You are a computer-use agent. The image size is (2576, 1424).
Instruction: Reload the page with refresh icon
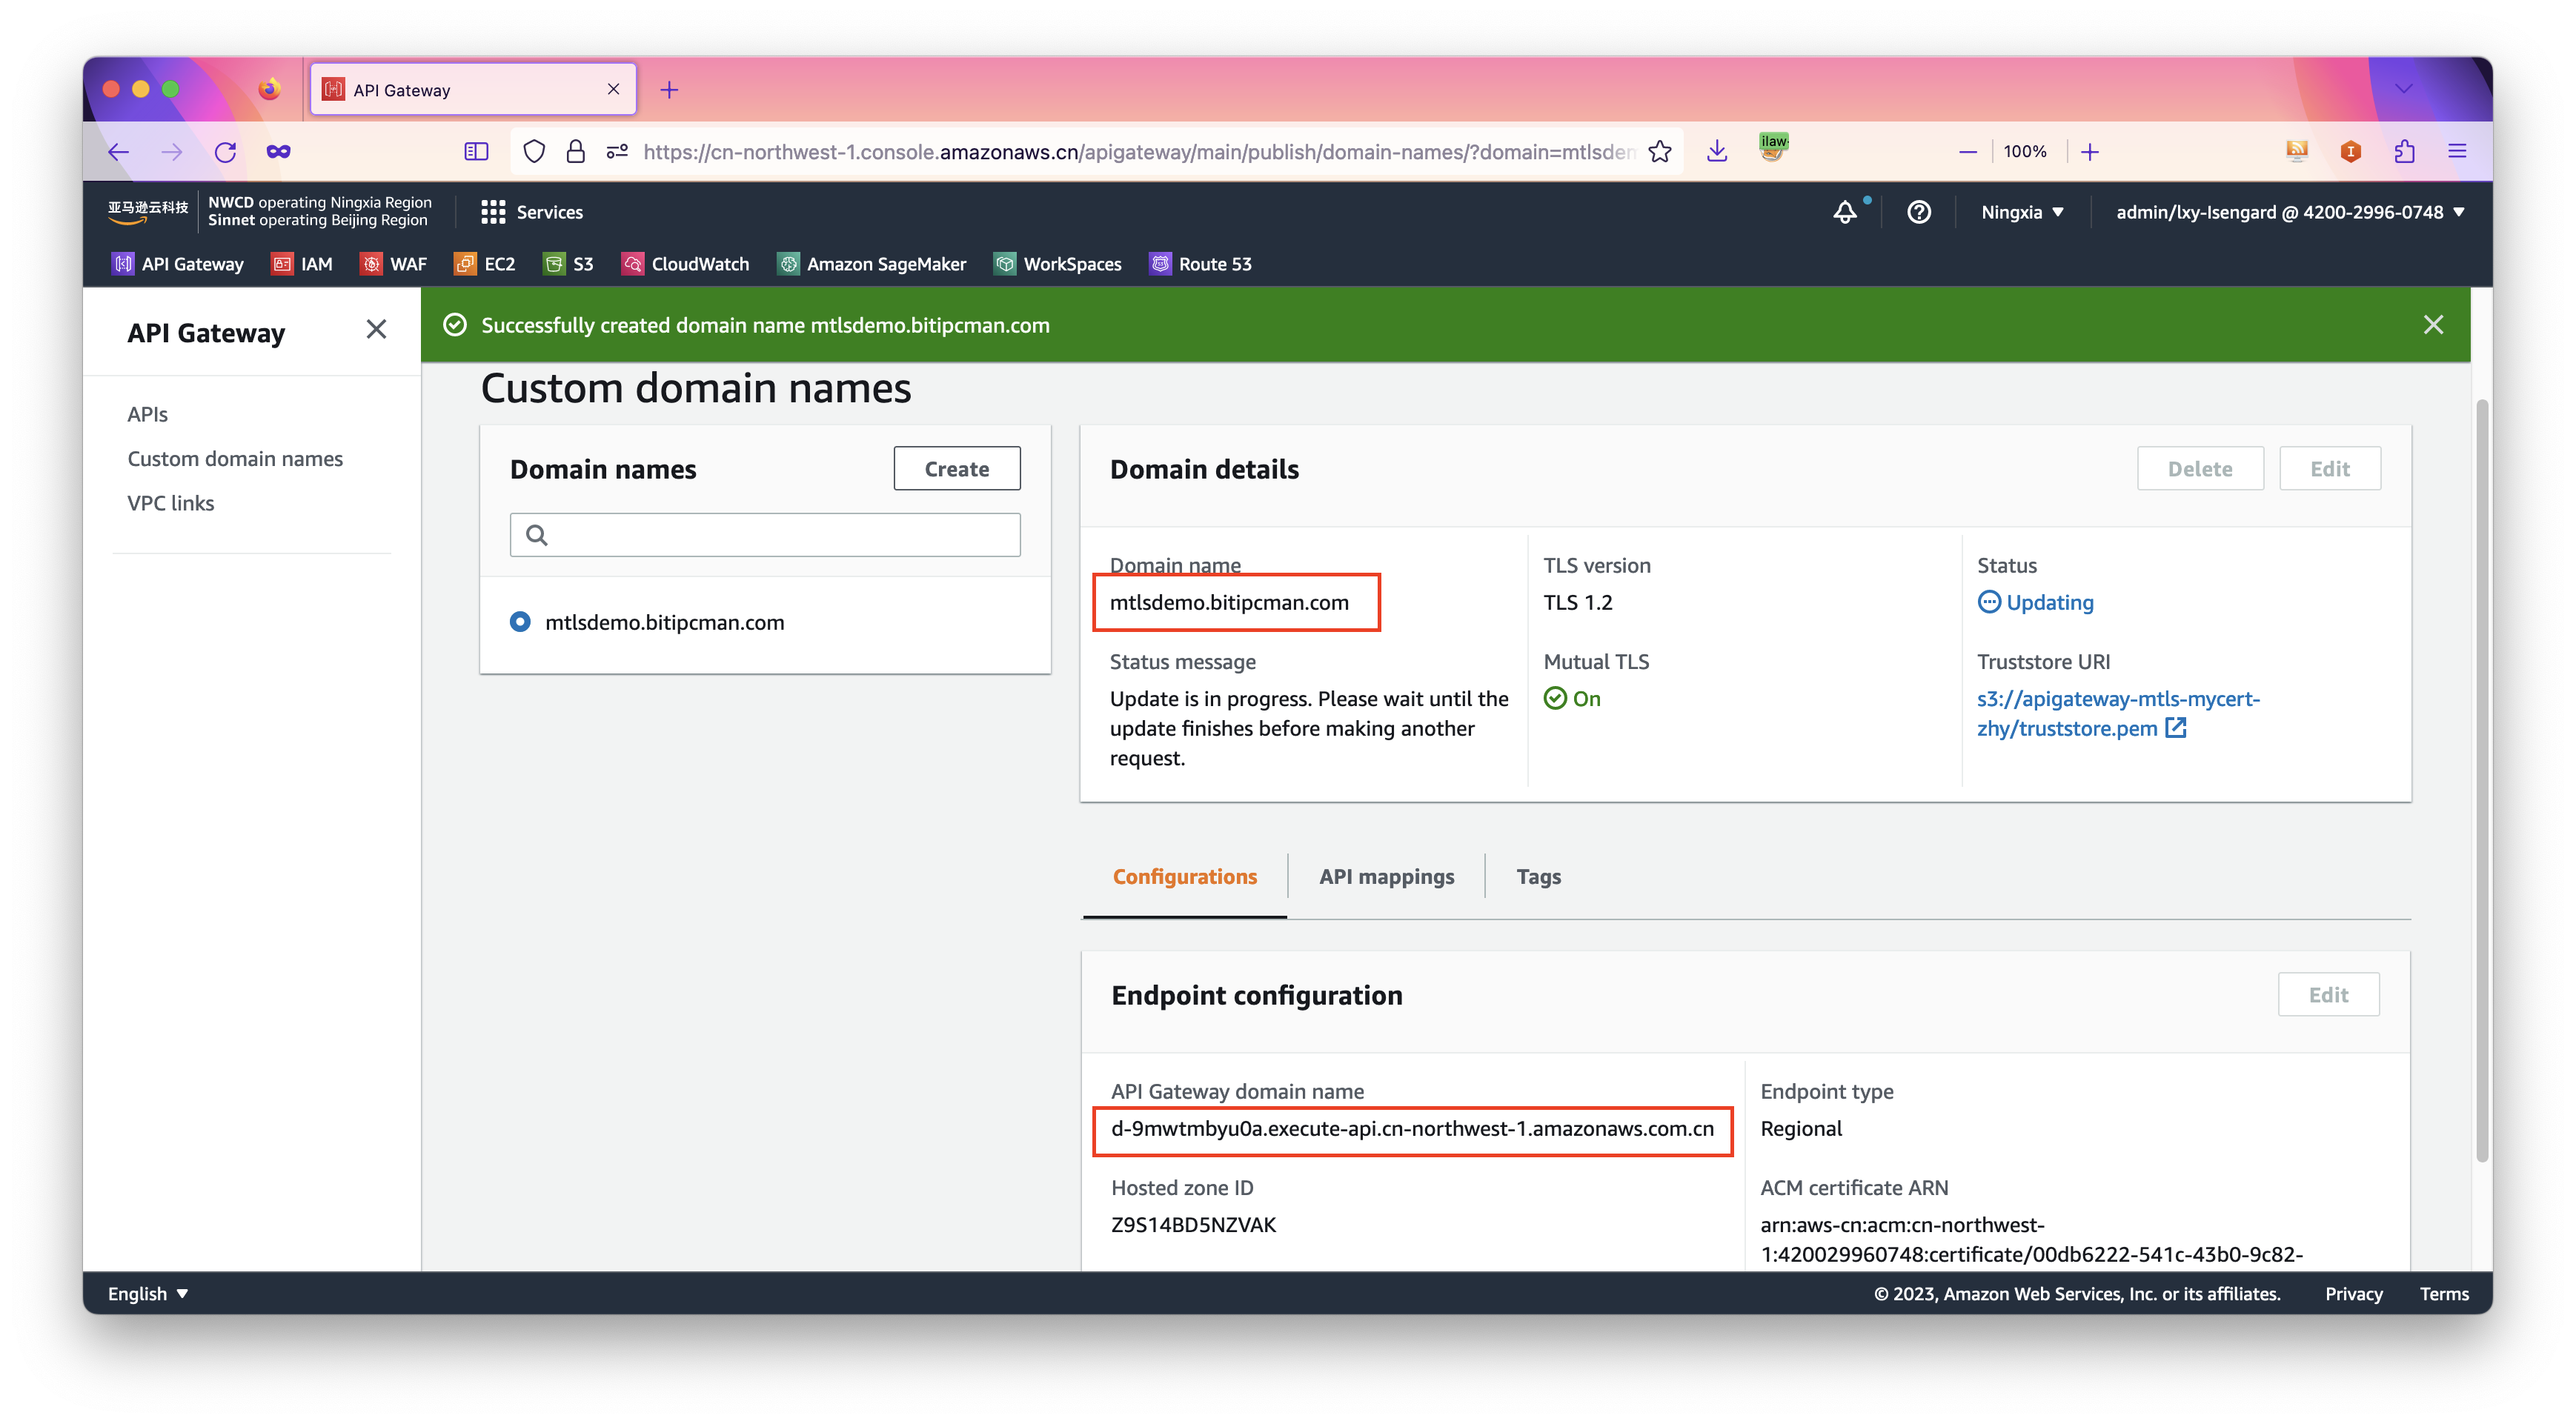point(225,152)
